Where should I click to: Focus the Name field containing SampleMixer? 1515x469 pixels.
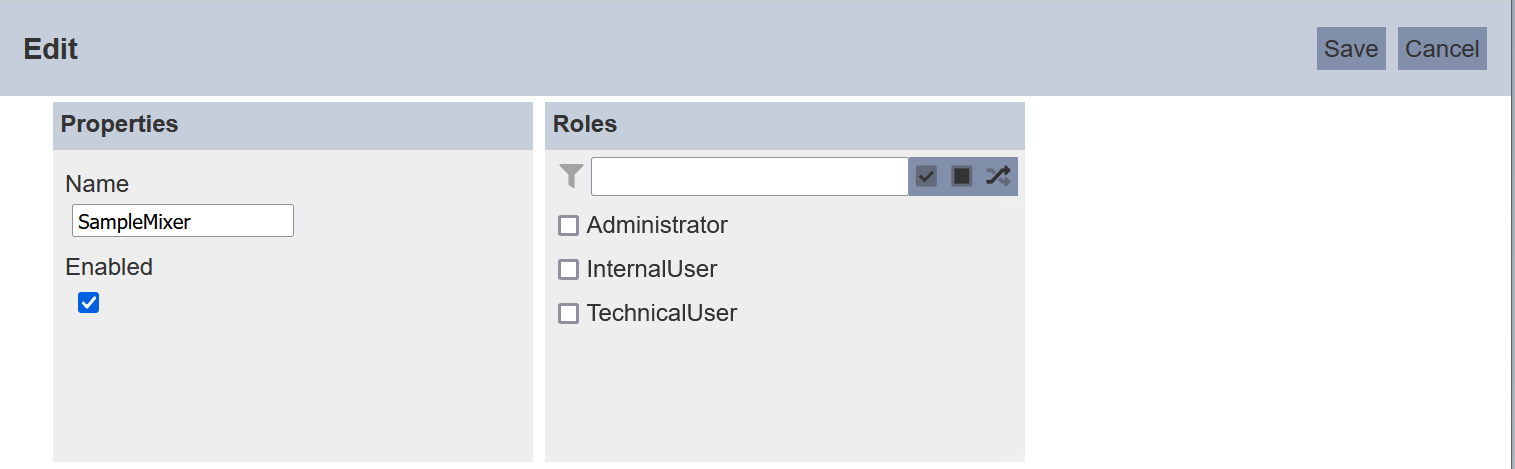point(183,221)
